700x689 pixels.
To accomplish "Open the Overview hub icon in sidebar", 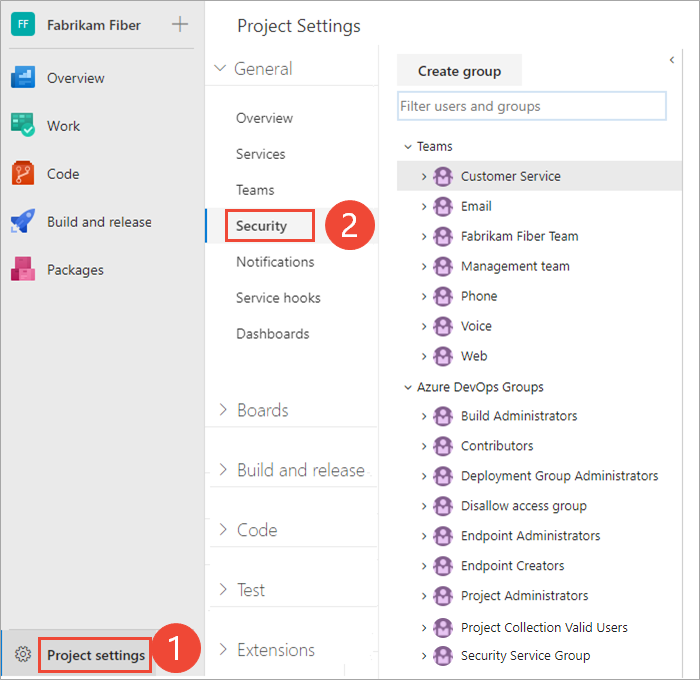I will pos(23,77).
